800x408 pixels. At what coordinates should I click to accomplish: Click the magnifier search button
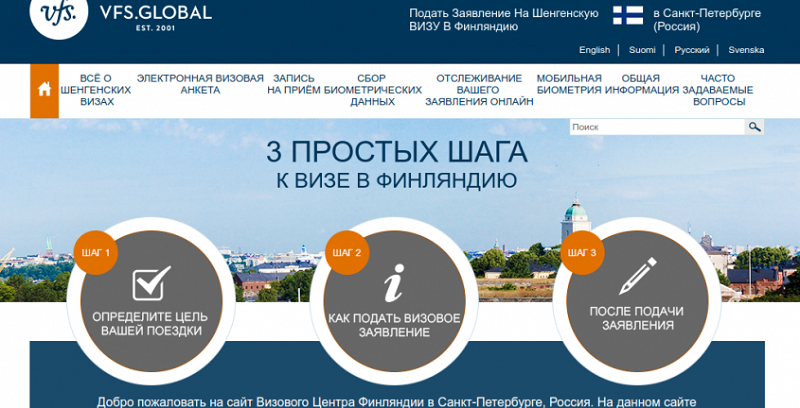755,126
